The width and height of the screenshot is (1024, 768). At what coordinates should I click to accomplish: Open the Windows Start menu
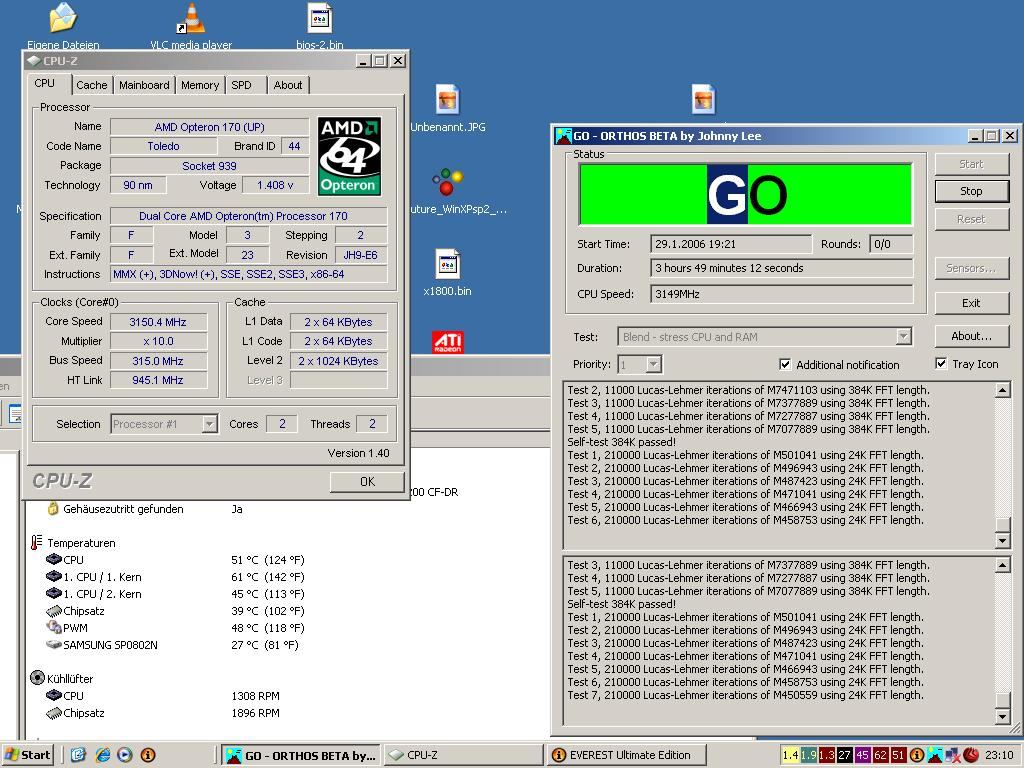point(27,756)
